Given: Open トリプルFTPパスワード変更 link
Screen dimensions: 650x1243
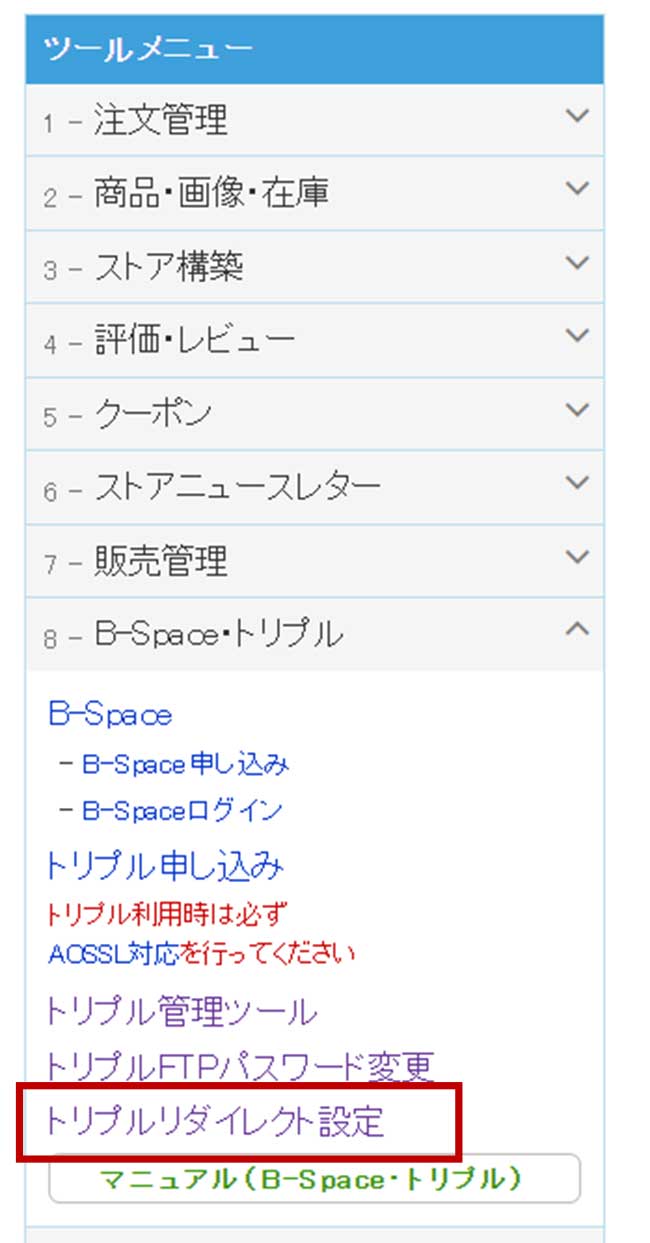Looking at the screenshot, I should pyautogui.click(x=240, y=1067).
